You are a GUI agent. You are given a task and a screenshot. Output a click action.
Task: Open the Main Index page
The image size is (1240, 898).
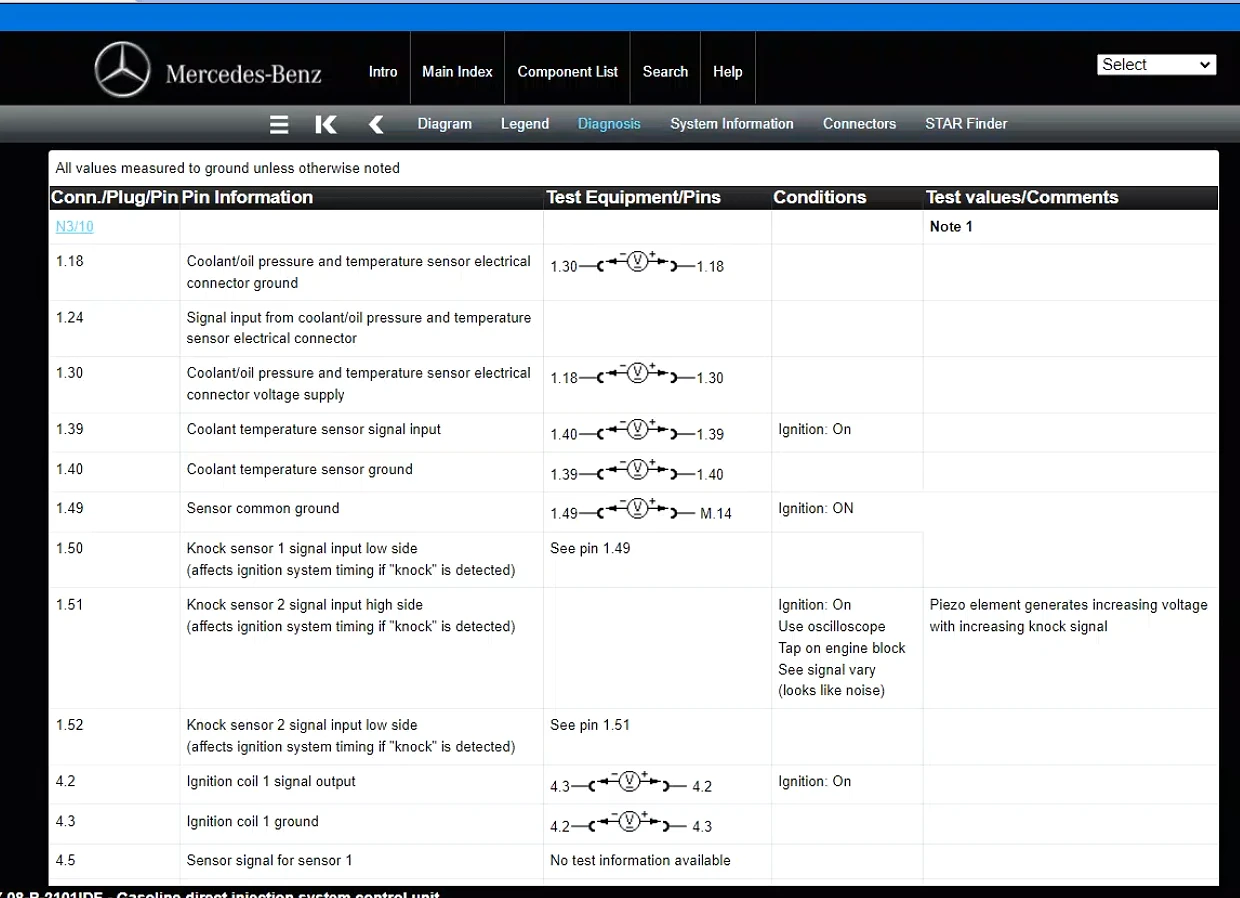[457, 72]
